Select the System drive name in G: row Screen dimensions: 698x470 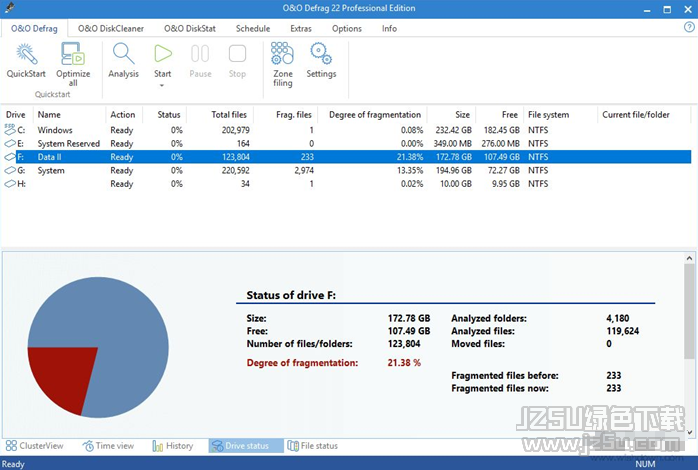51,170
